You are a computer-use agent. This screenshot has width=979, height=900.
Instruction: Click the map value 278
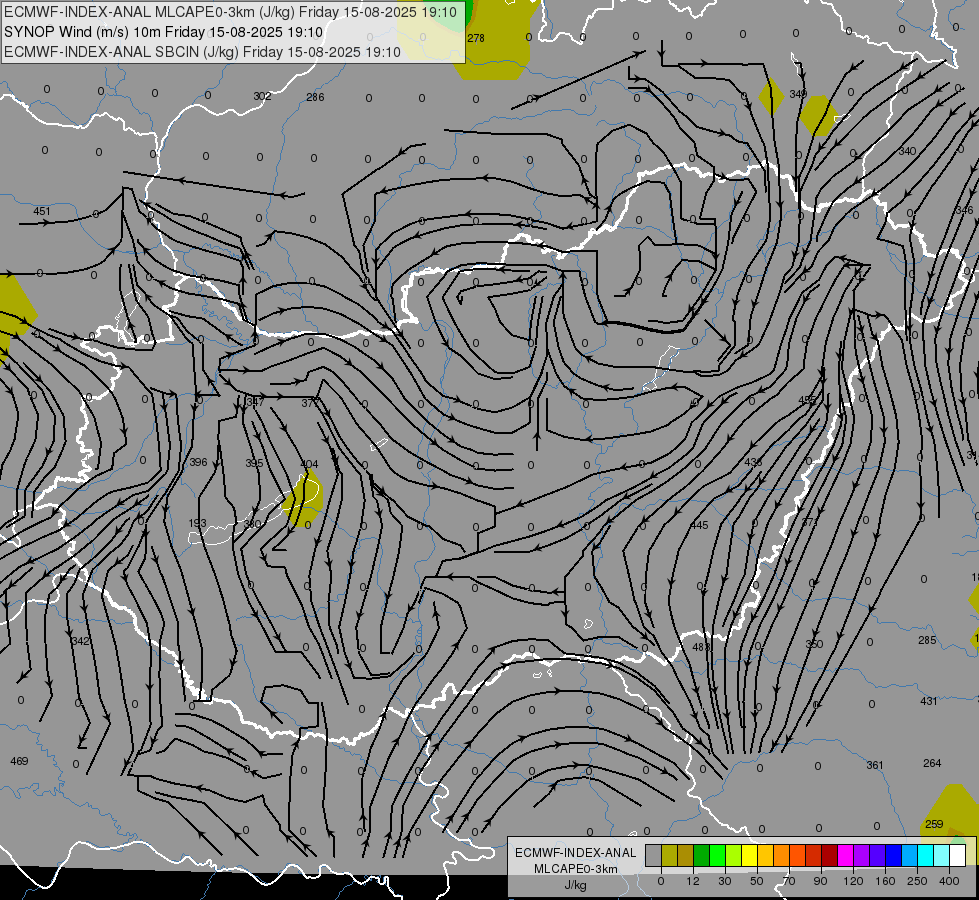pos(476,38)
